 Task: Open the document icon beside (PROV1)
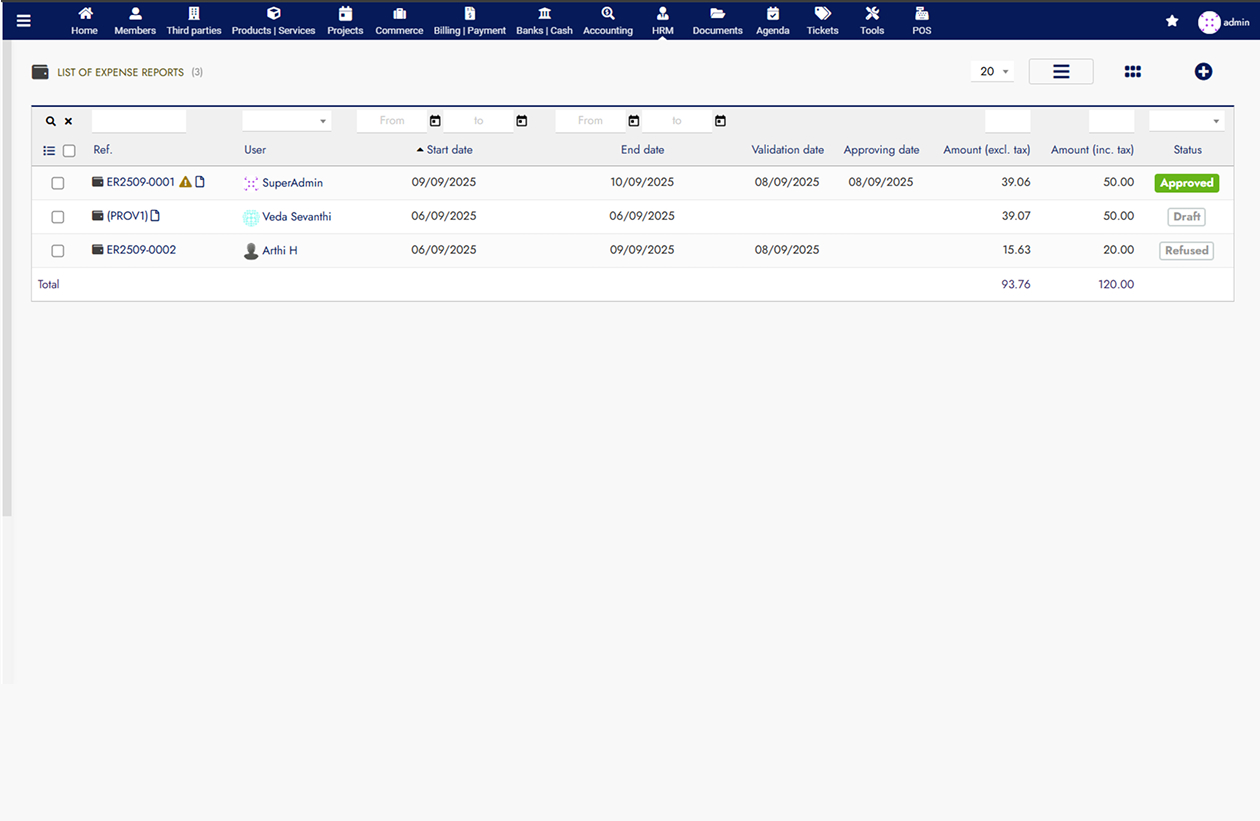click(x=155, y=216)
